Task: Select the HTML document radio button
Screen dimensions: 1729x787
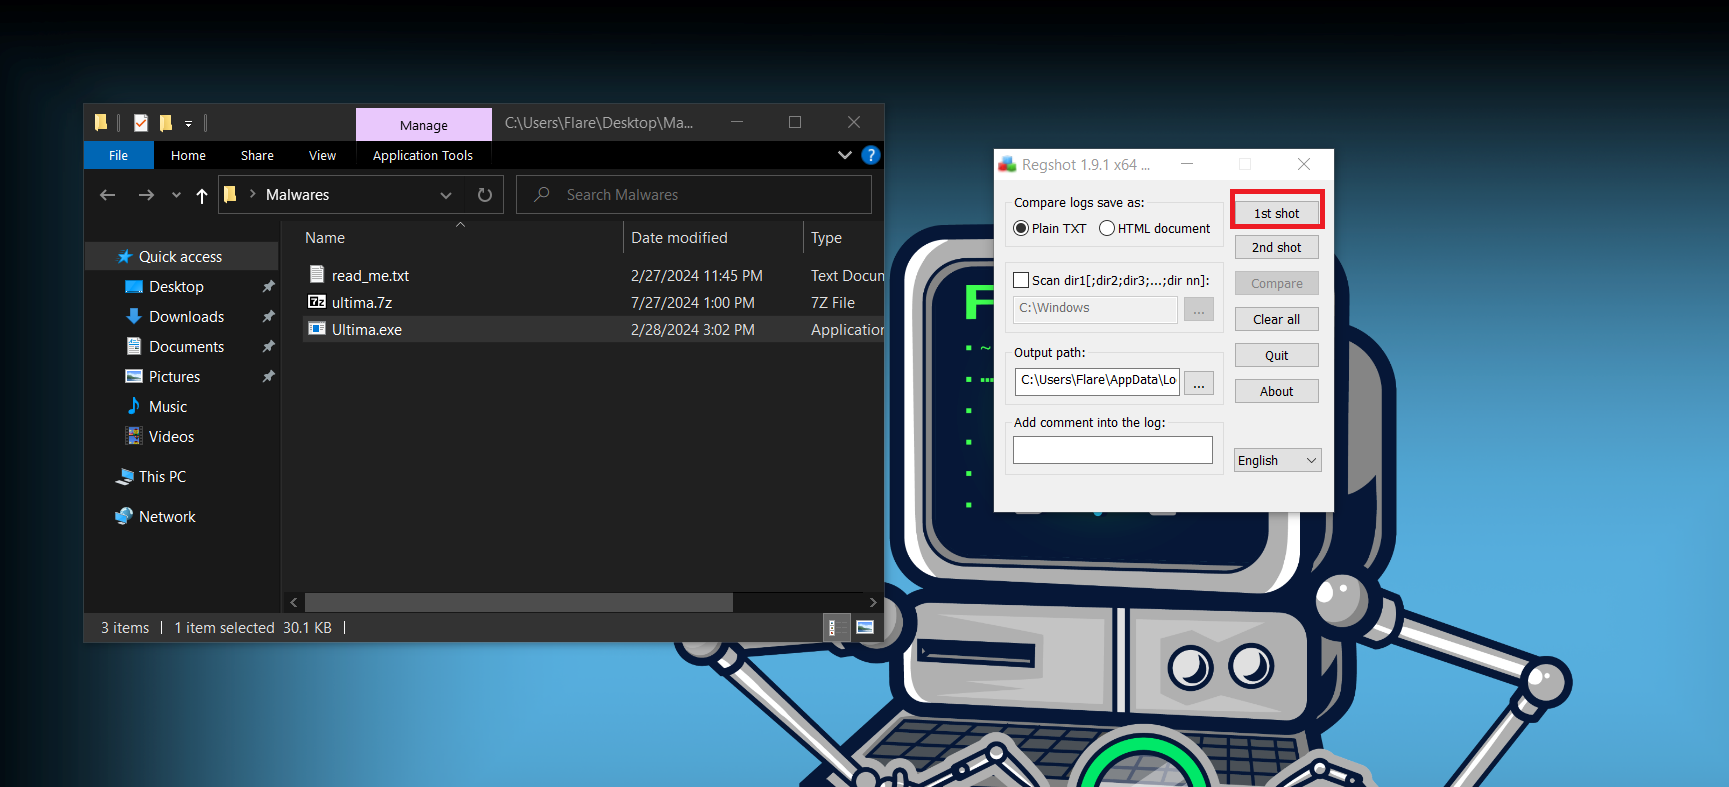Action: pyautogui.click(x=1107, y=228)
